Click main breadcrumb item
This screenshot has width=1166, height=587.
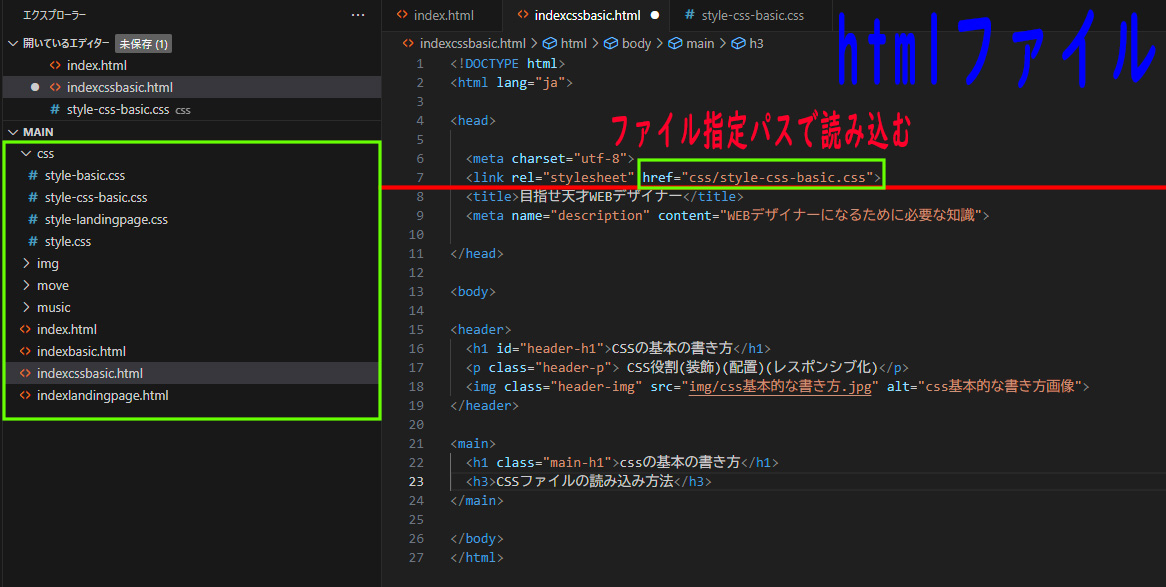(700, 43)
